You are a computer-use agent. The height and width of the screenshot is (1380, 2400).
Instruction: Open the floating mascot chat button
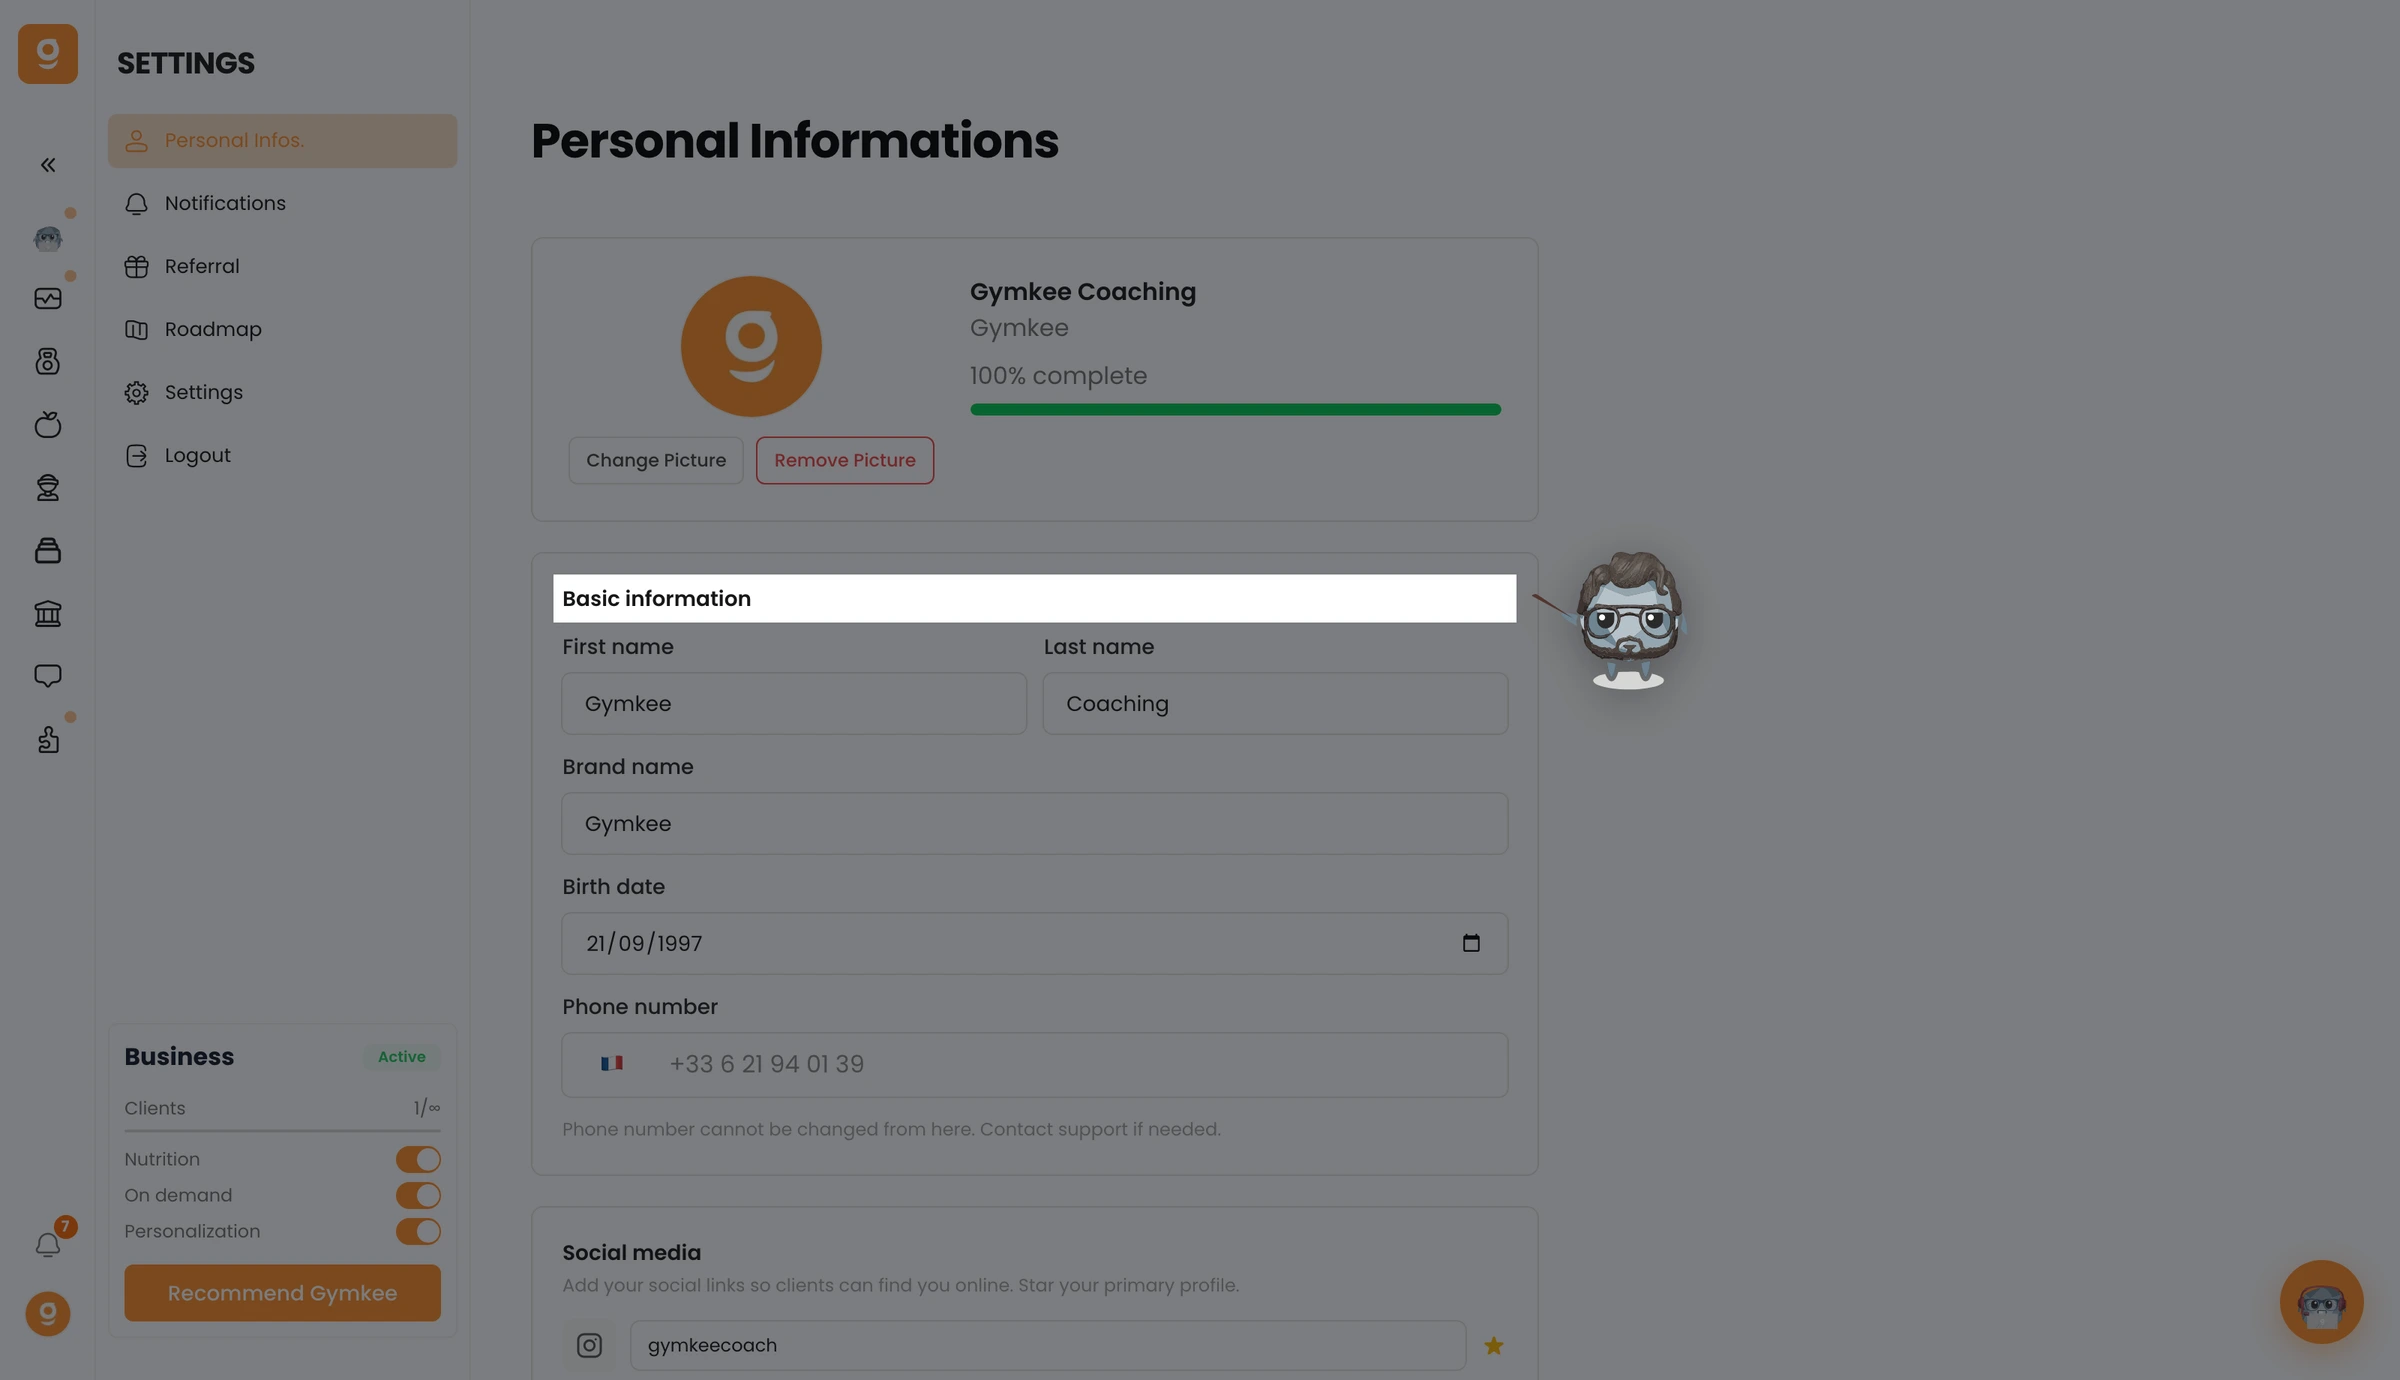click(2322, 1302)
